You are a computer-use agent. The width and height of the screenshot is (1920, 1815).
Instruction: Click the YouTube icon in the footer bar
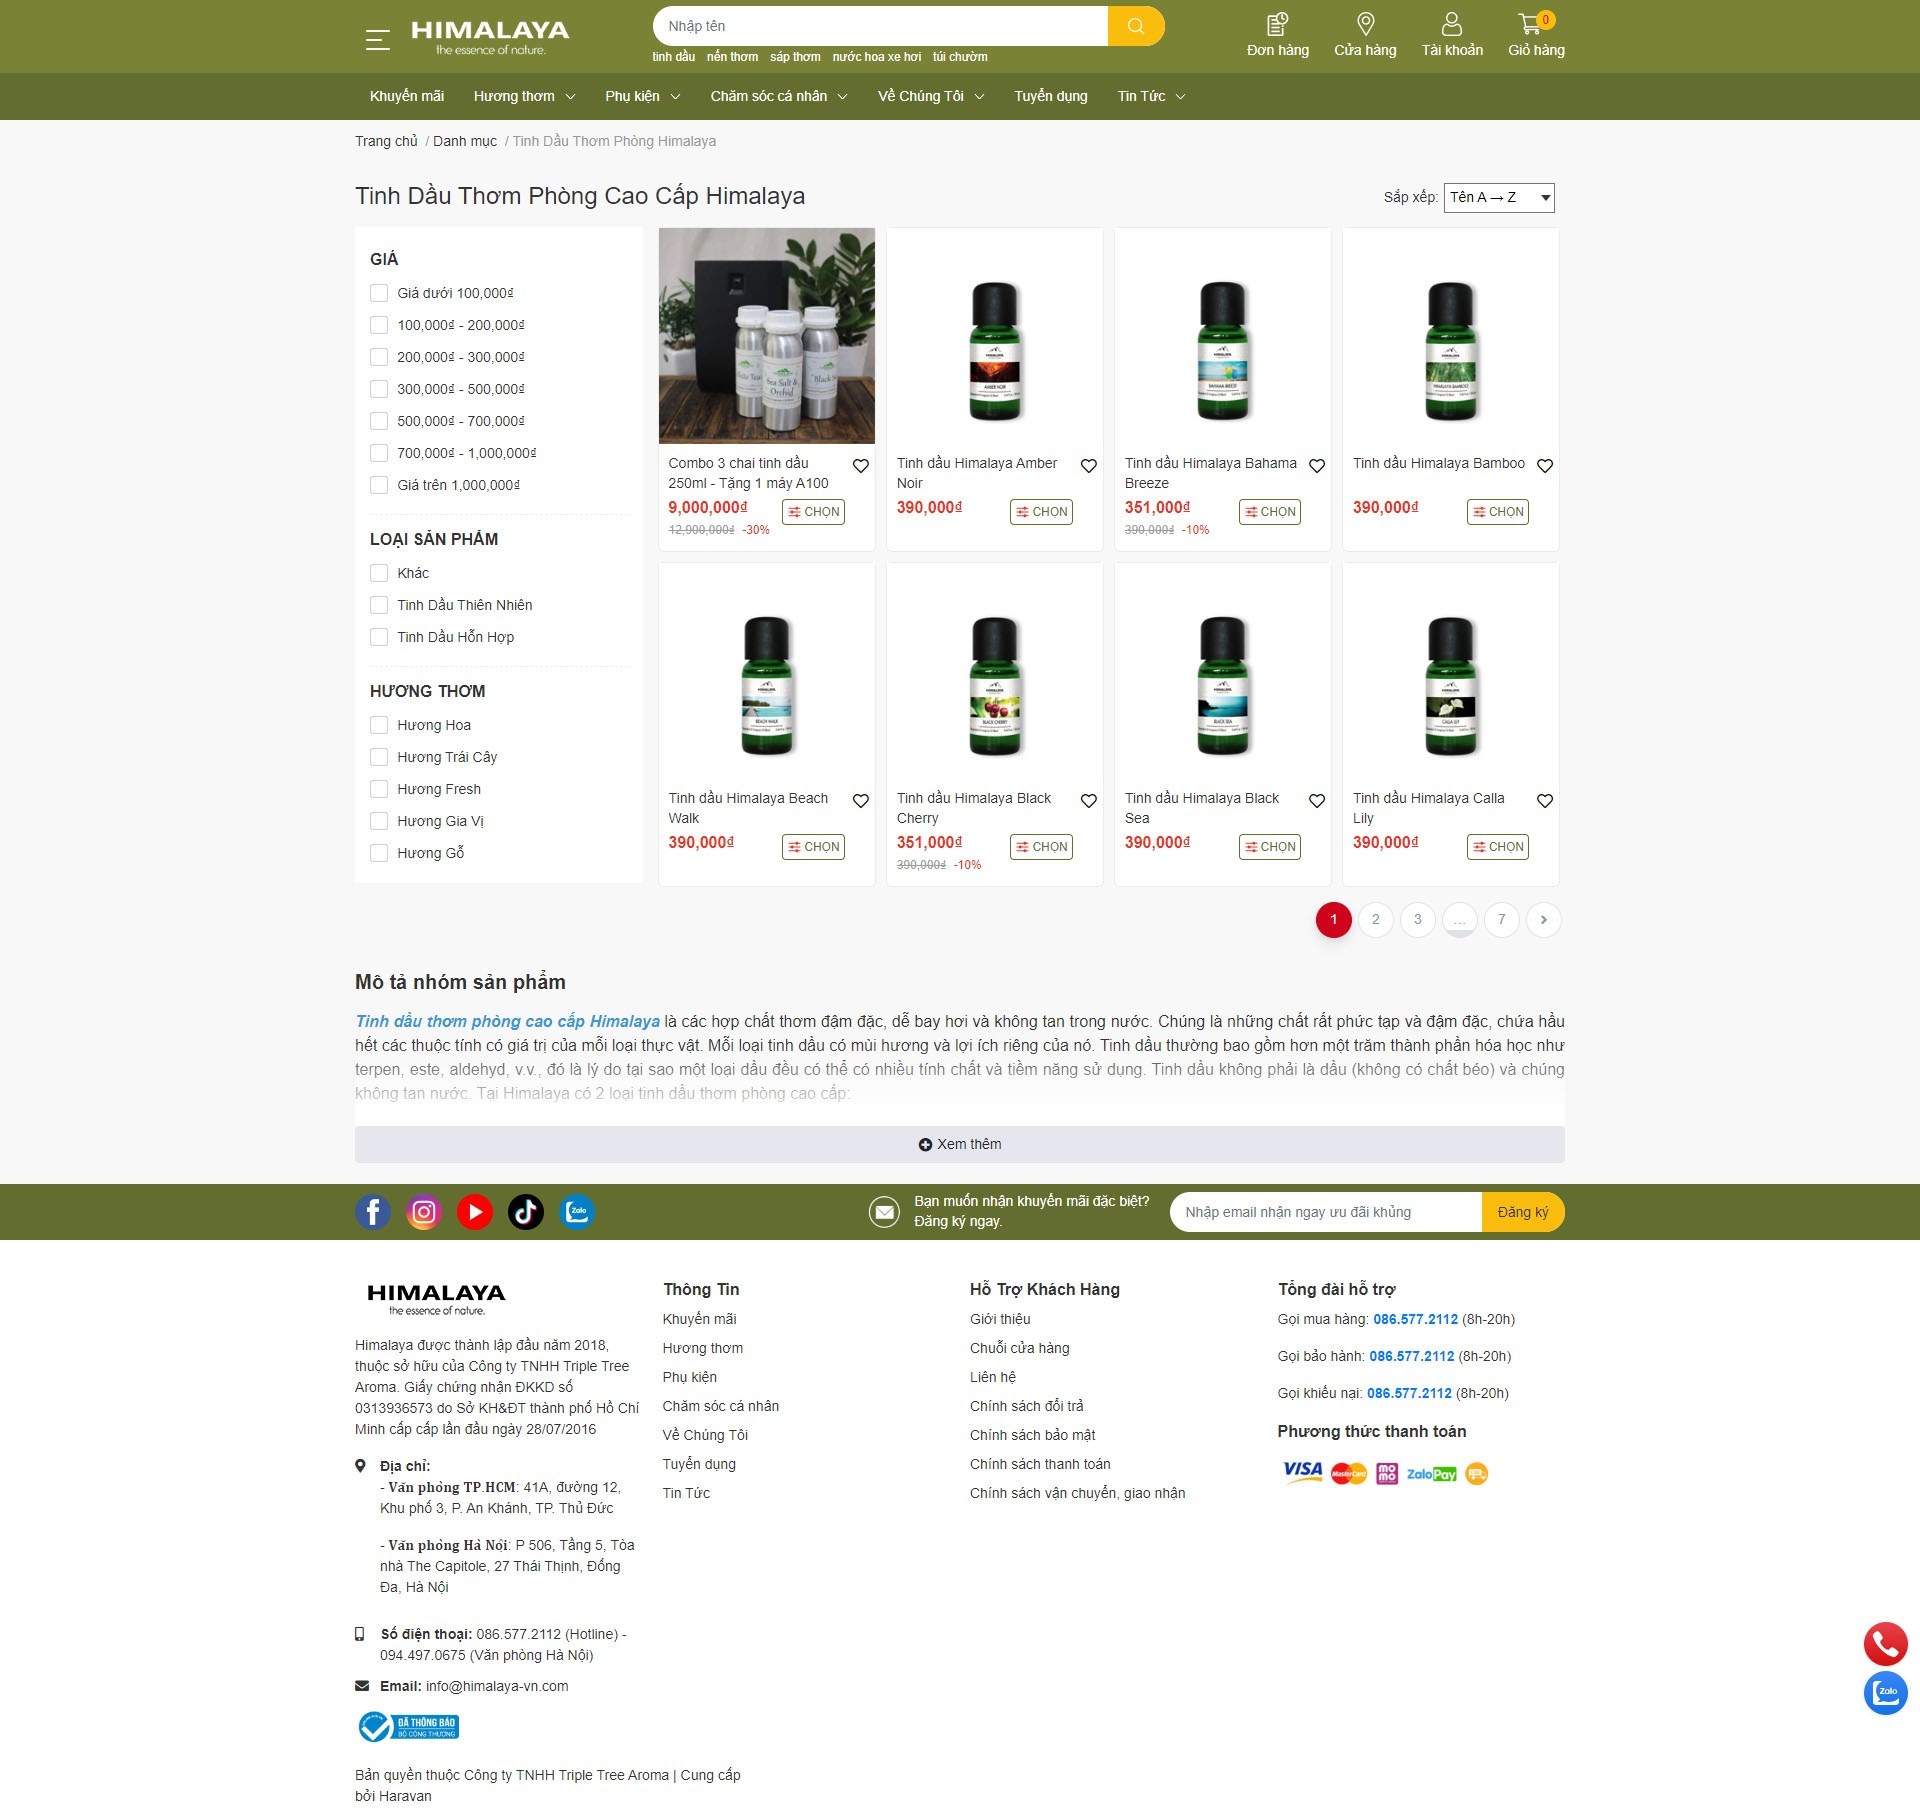pyautogui.click(x=475, y=1212)
